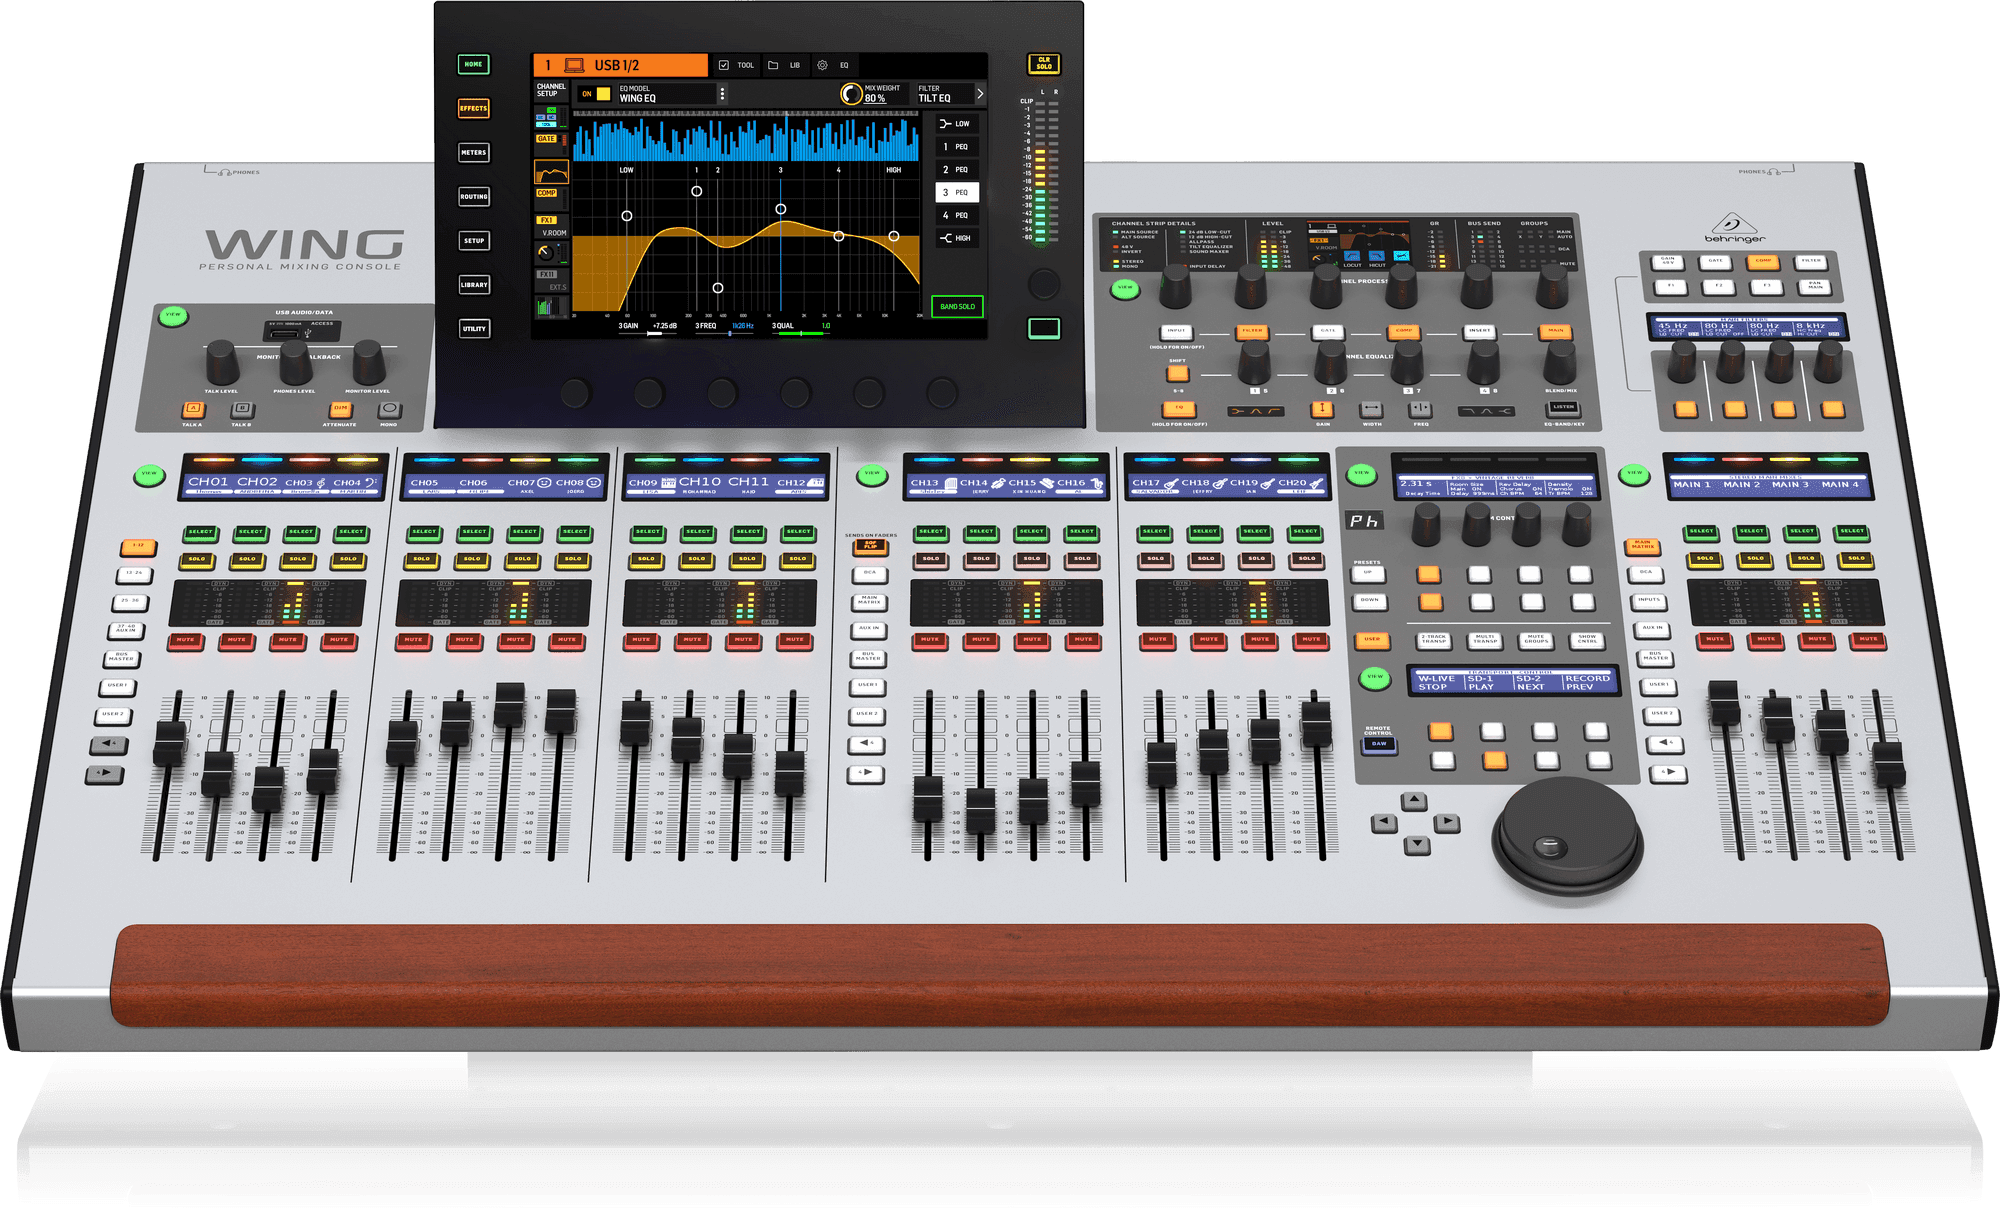This screenshot has height=1215, width=2000.
Task: Open the EQ MODEL WING EQ selector
Action: pos(665,94)
